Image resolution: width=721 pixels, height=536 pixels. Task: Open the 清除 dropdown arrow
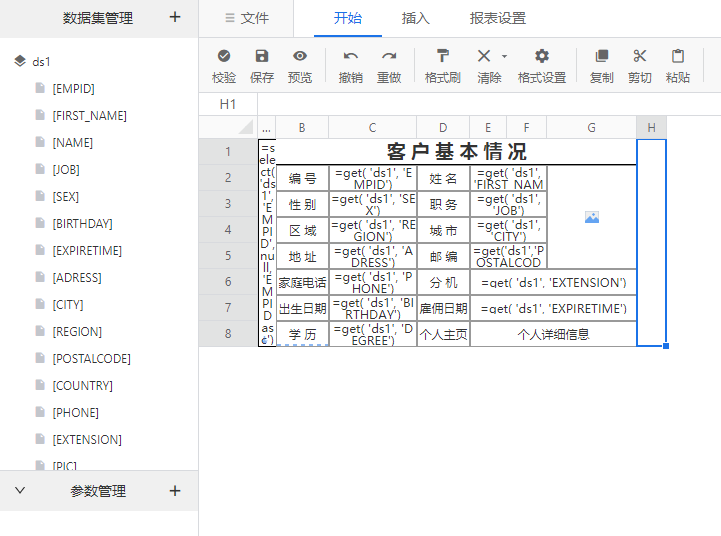coord(504,57)
